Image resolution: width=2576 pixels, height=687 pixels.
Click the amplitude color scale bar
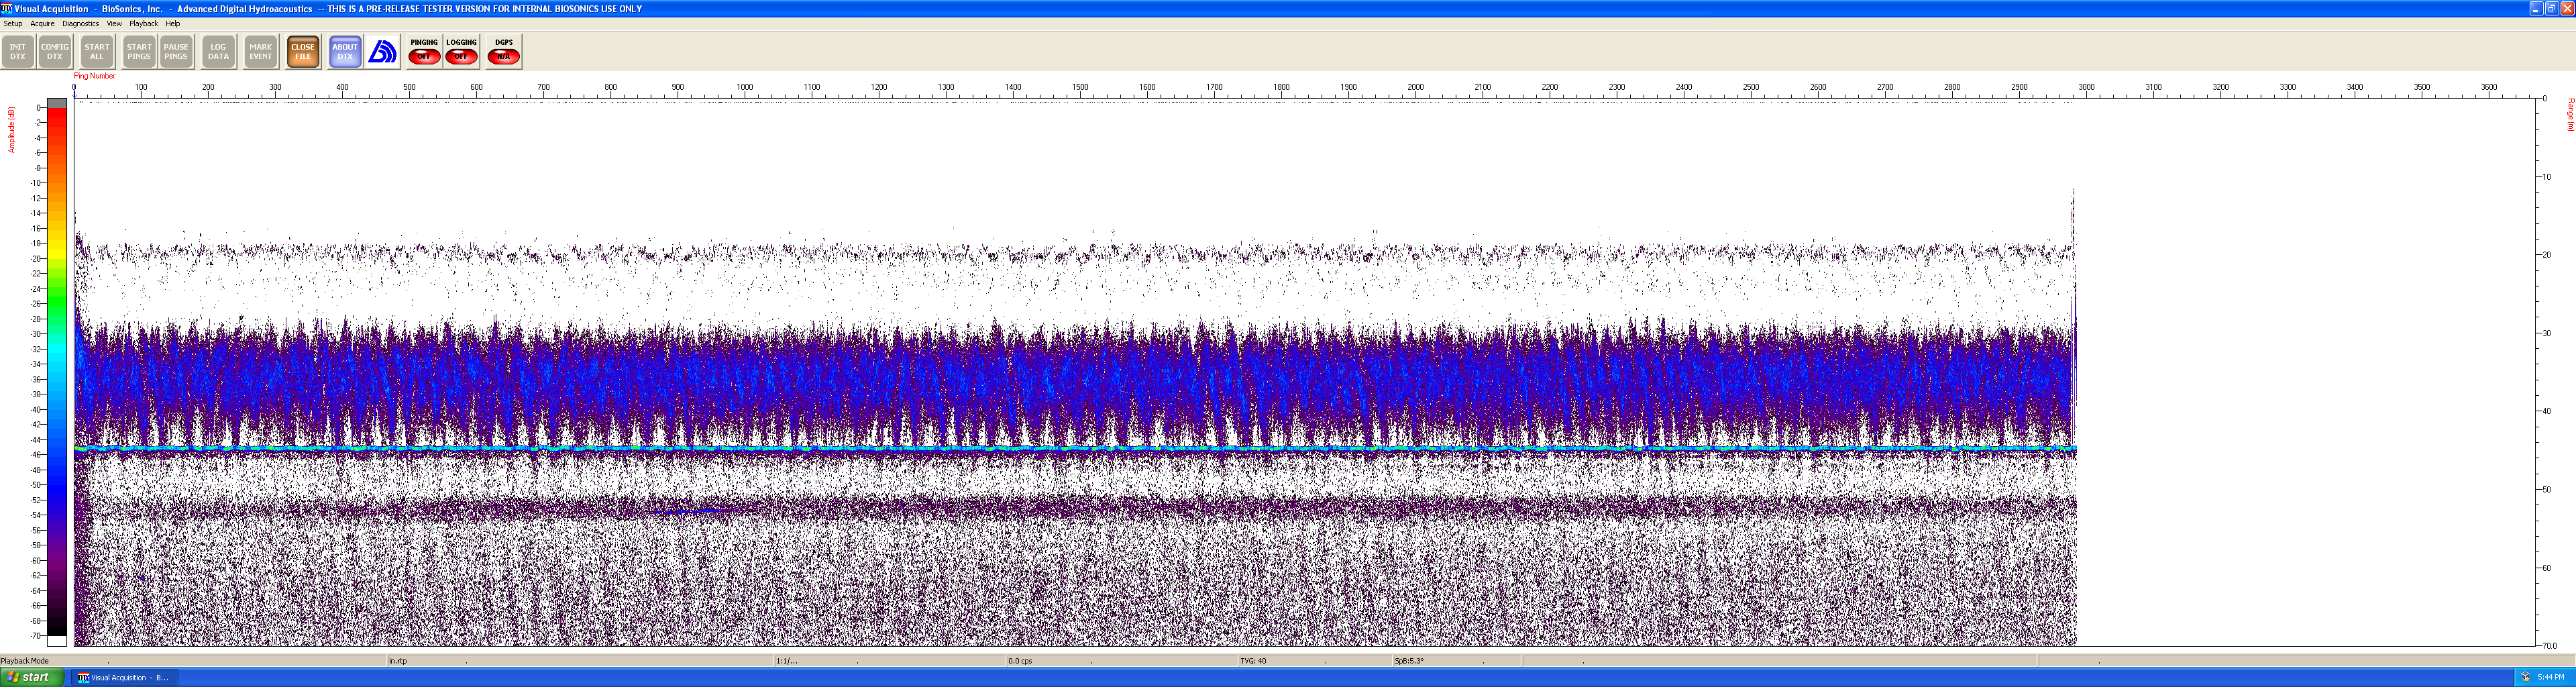pos(57,372)
